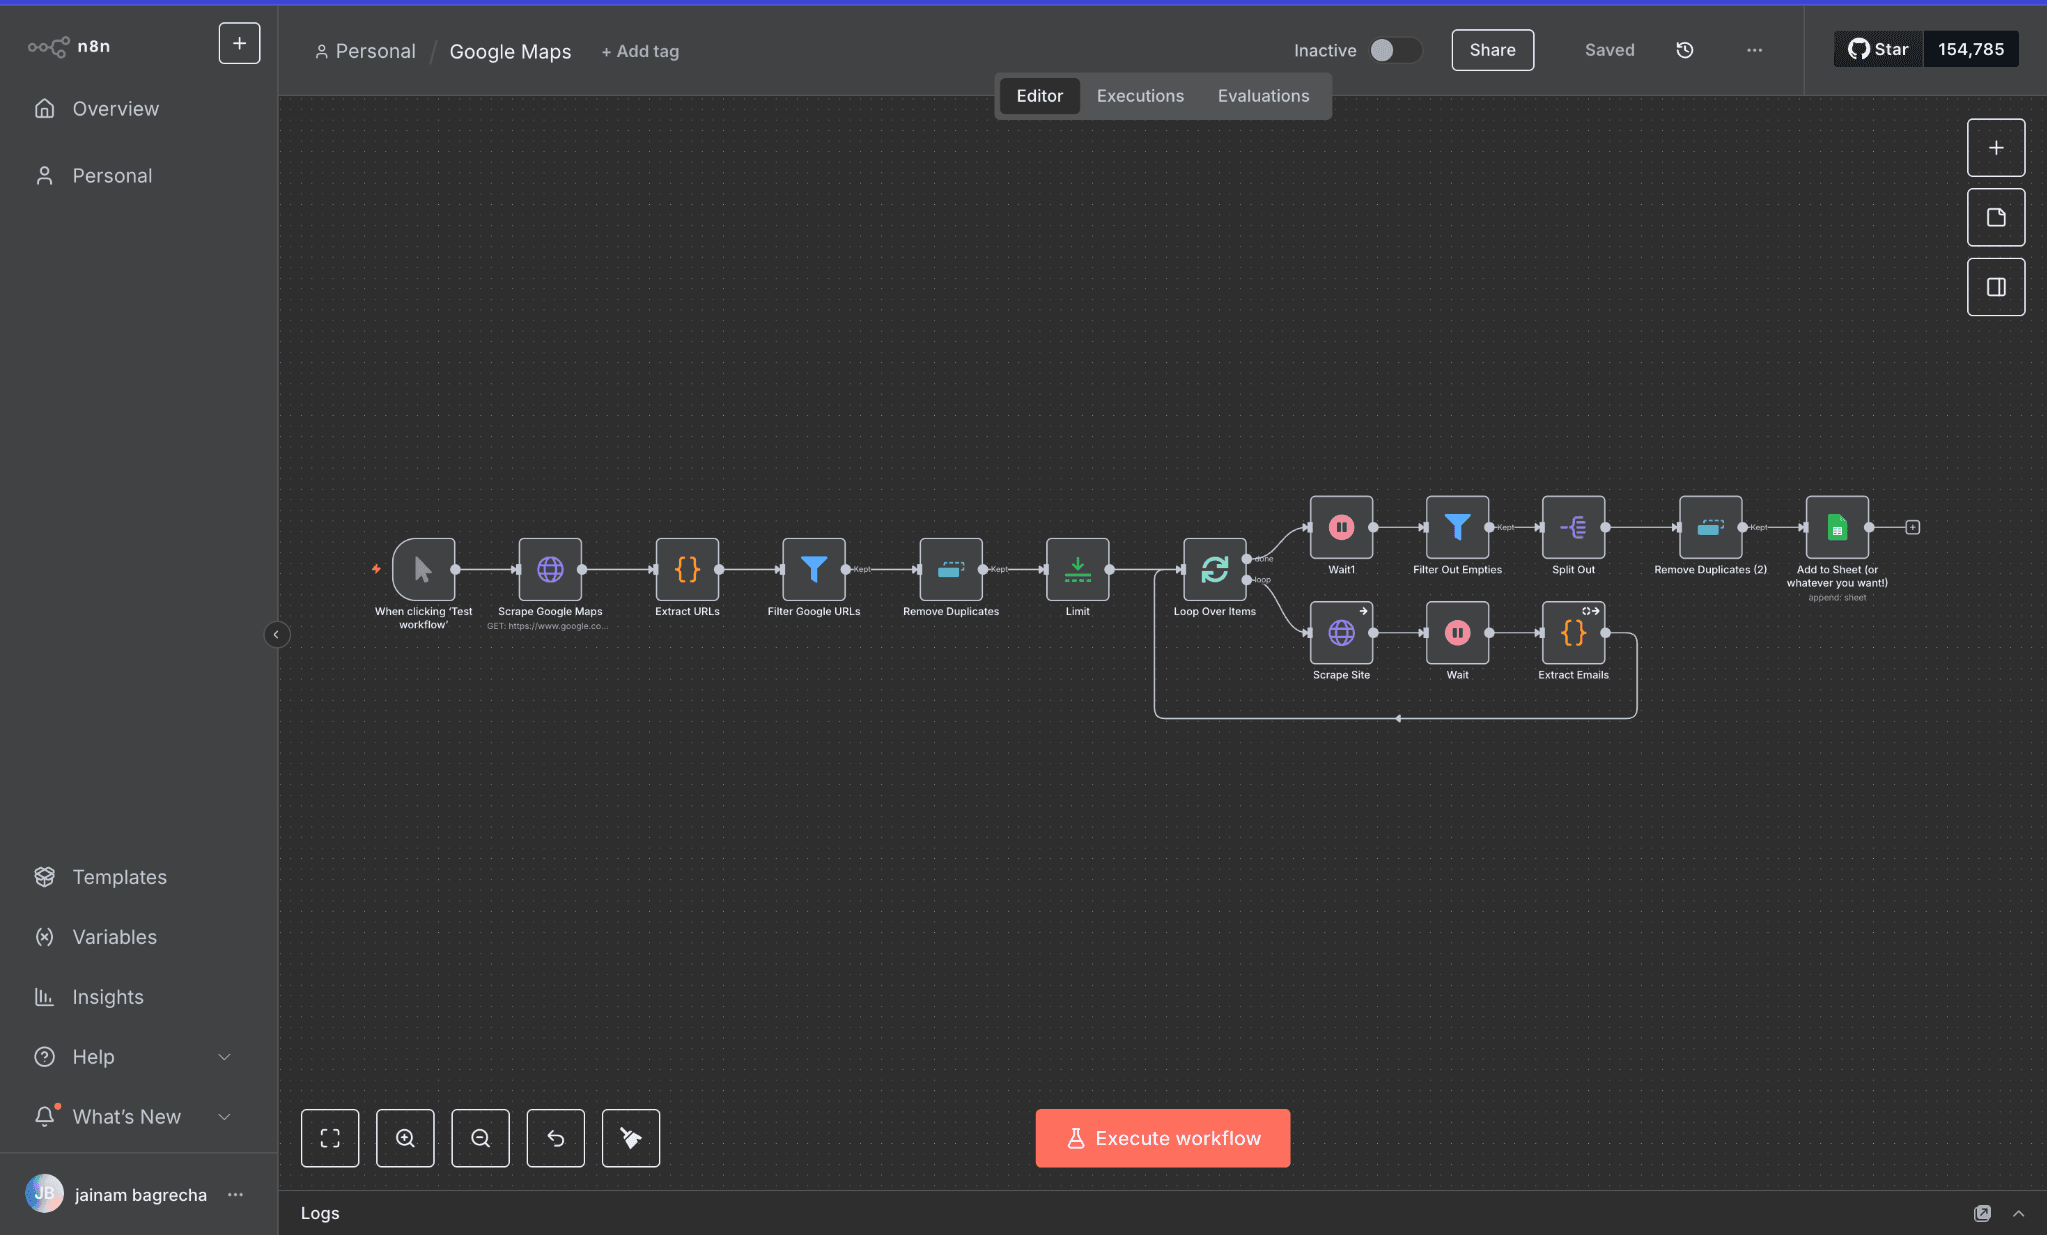
Task: Click the Google Sheets node icon
Action: [x=1836, y=527]
